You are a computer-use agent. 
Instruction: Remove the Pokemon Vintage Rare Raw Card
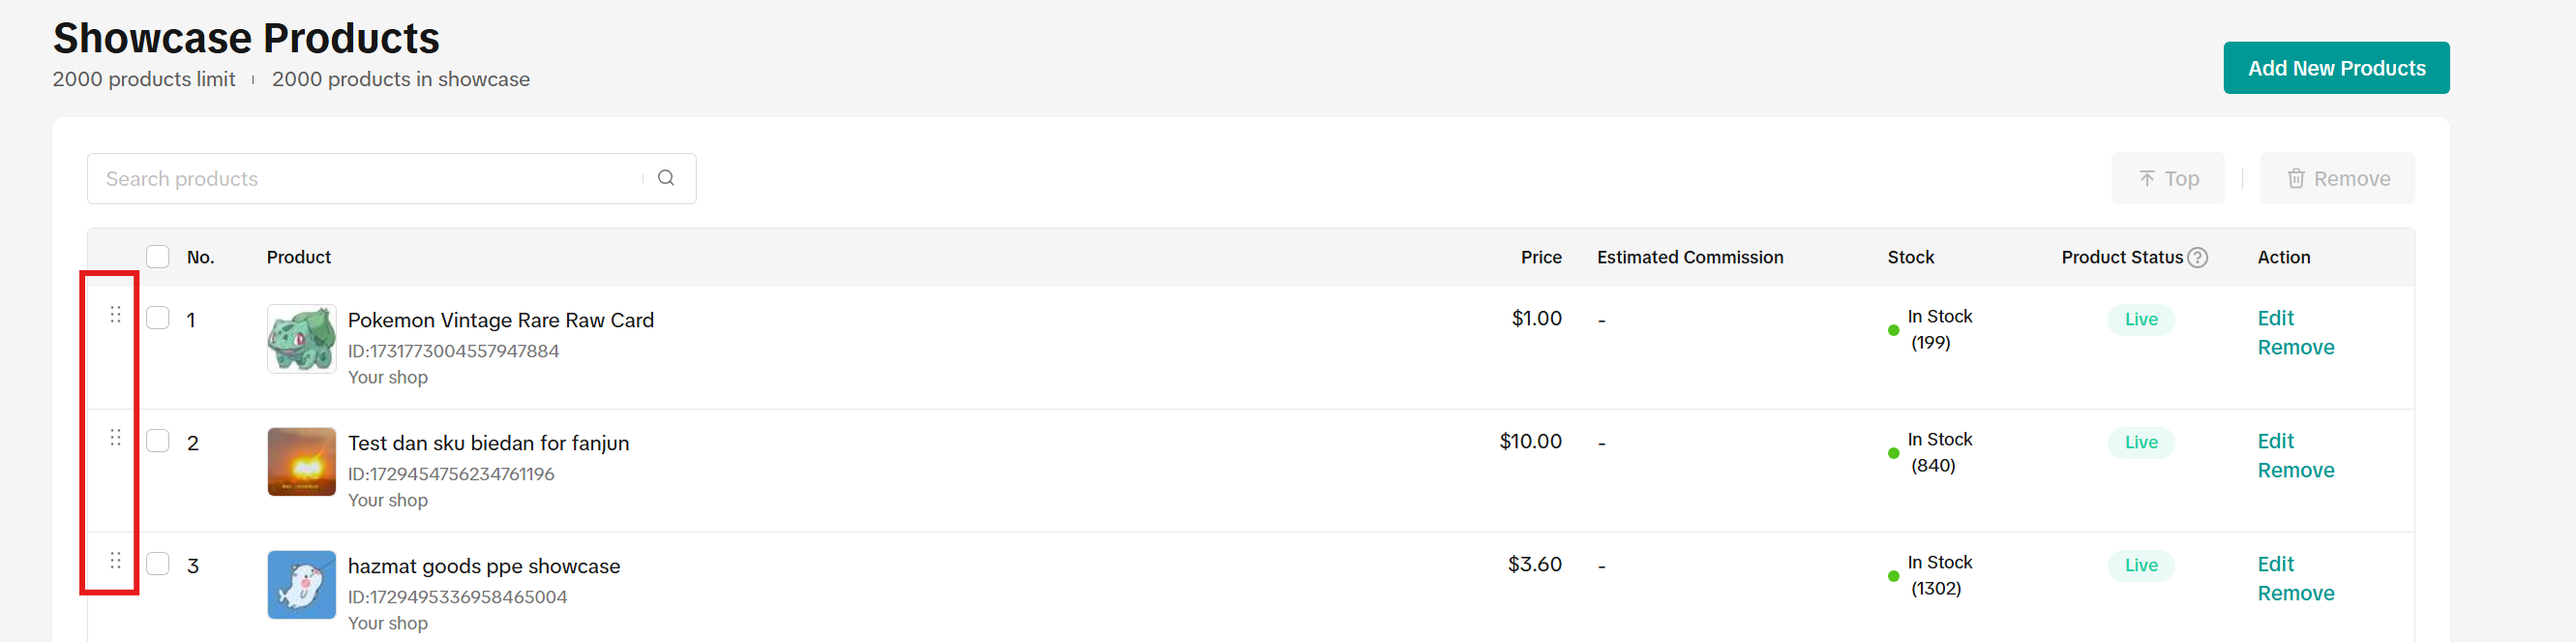coord(2295,347)
